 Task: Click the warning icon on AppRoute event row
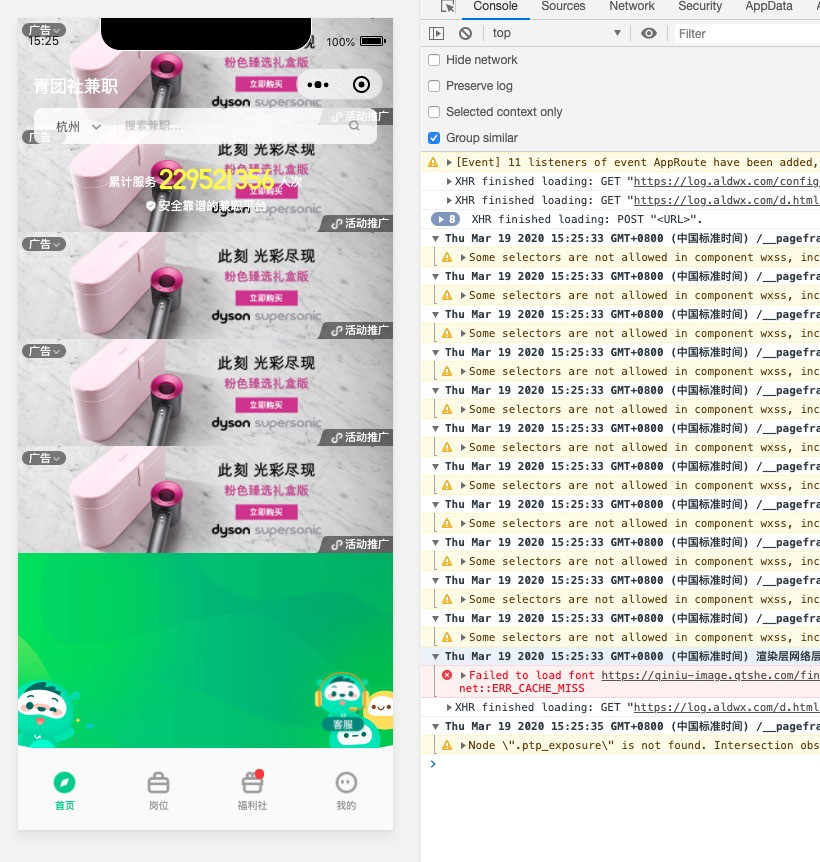coord(433,162)
